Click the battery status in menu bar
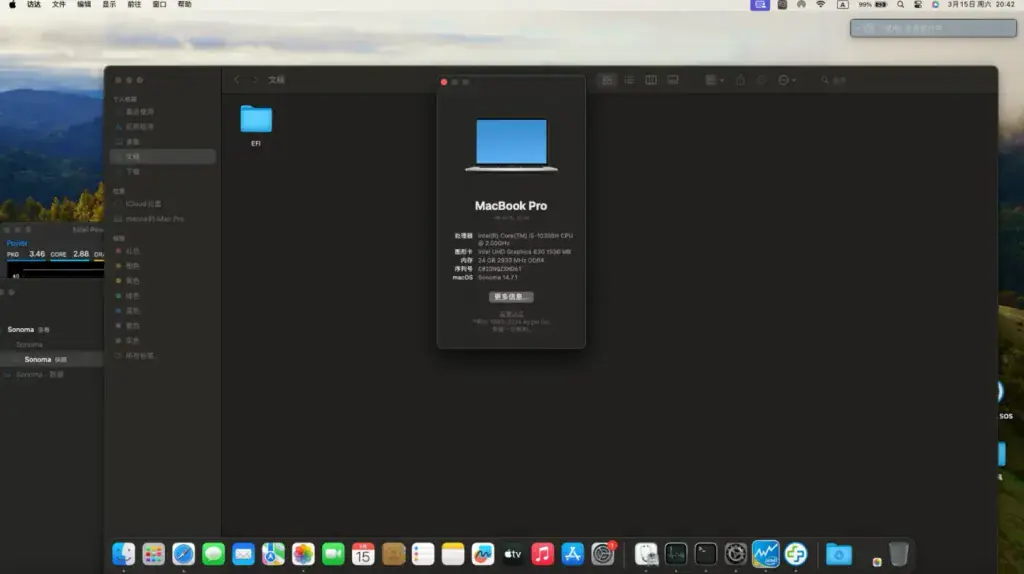Image resolution: width=1024 pixels, height=574 pixels. click(872, 5)
